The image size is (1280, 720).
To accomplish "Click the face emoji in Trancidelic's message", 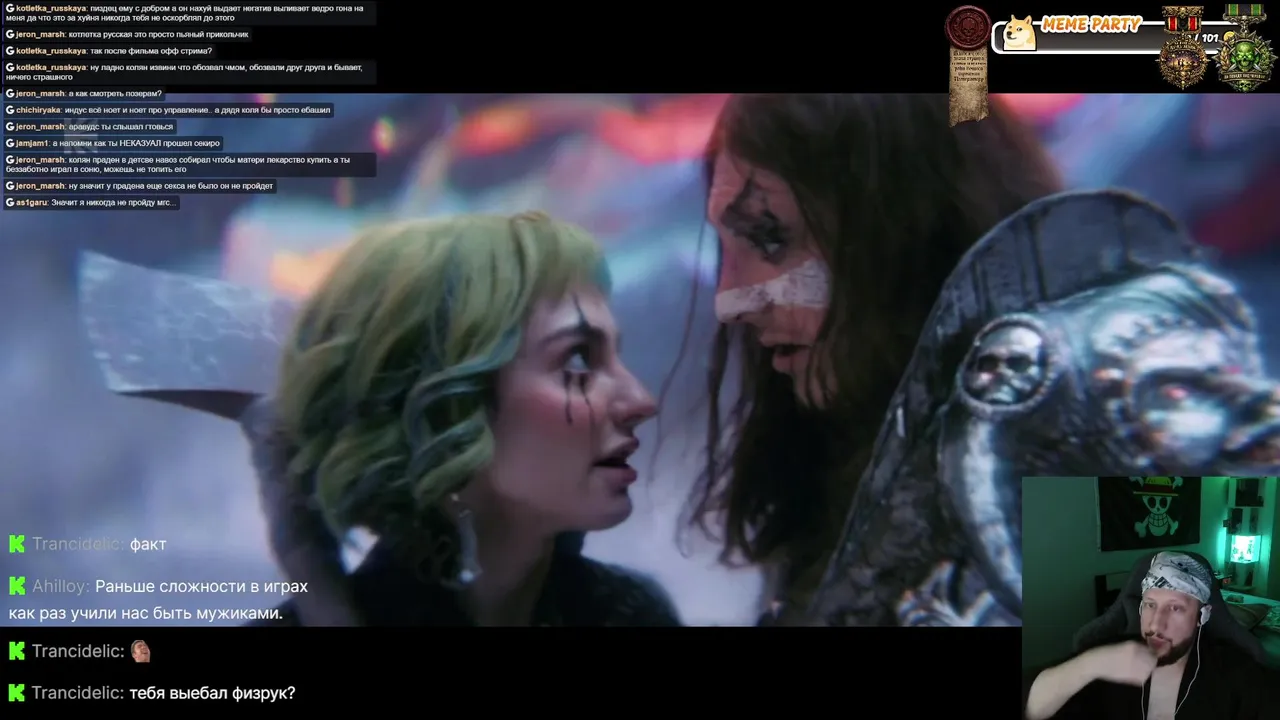I will [141, 651].
